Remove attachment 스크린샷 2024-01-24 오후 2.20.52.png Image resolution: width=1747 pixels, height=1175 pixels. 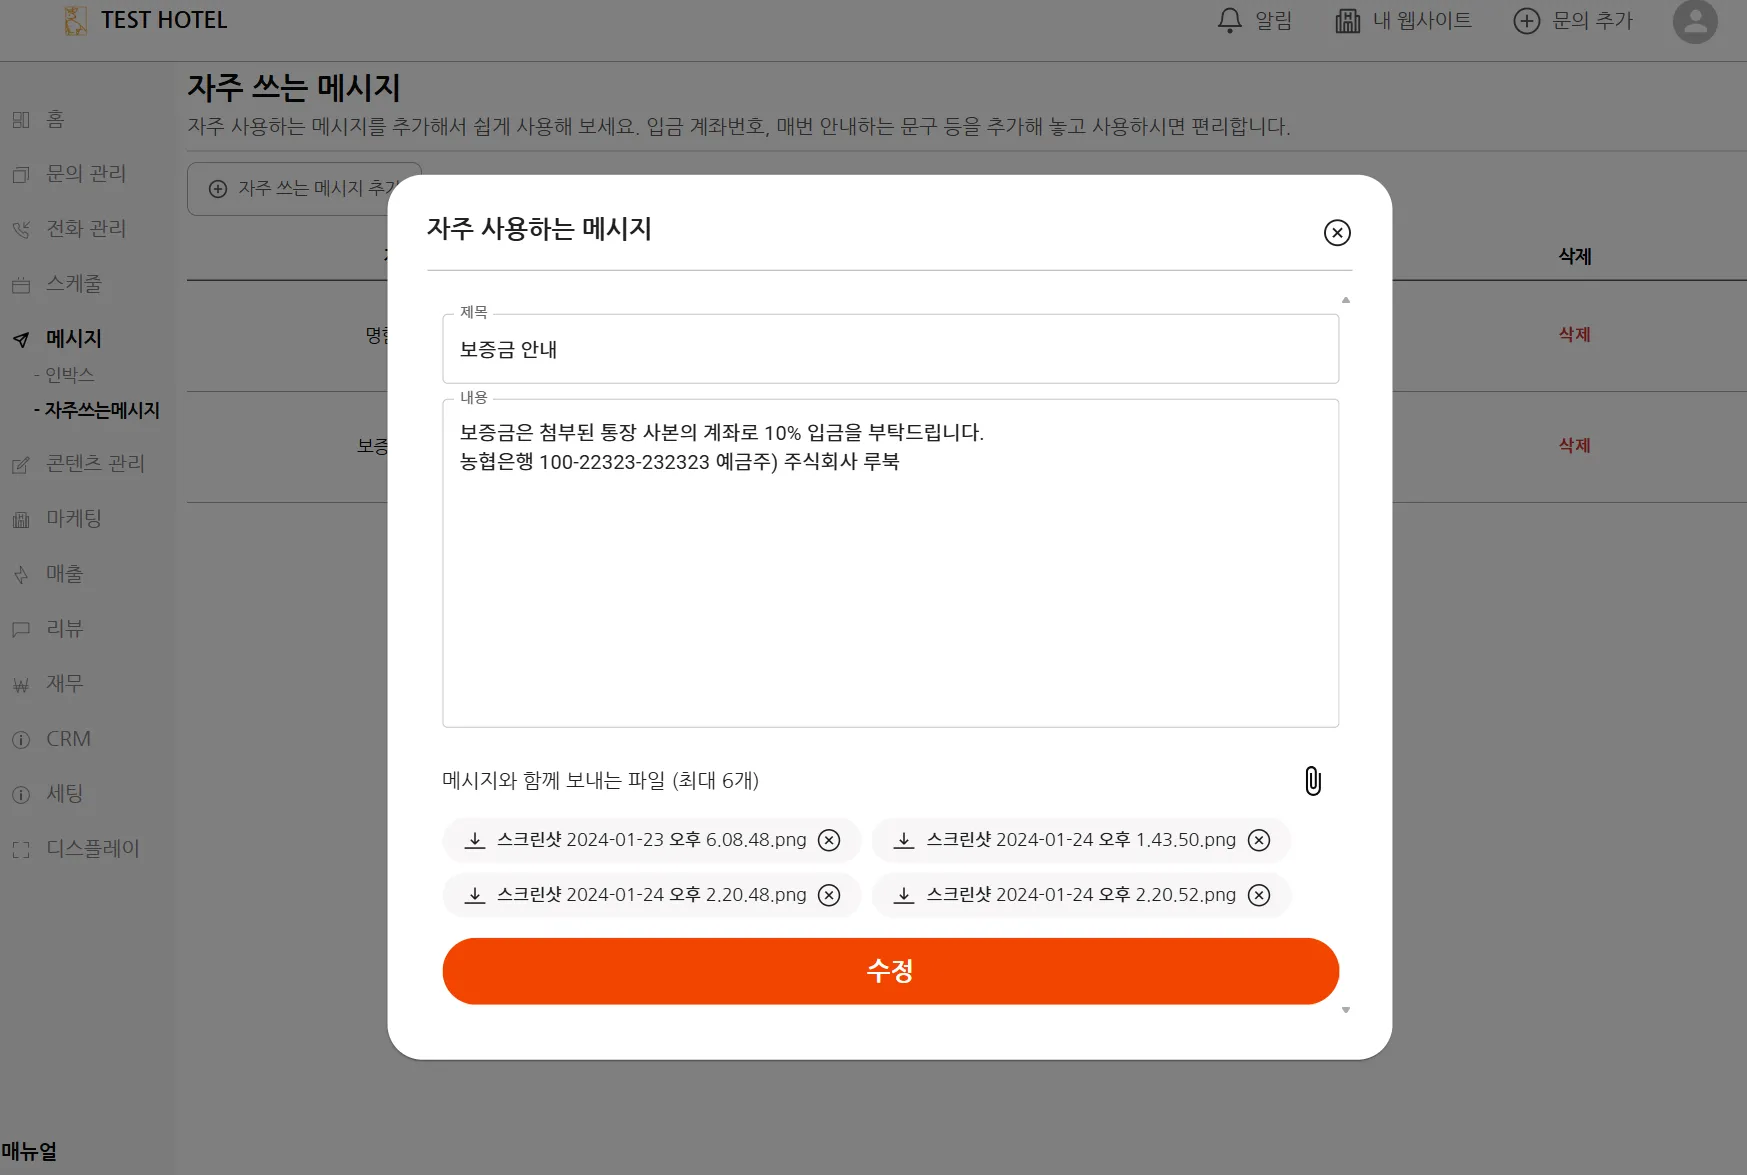1259,895
